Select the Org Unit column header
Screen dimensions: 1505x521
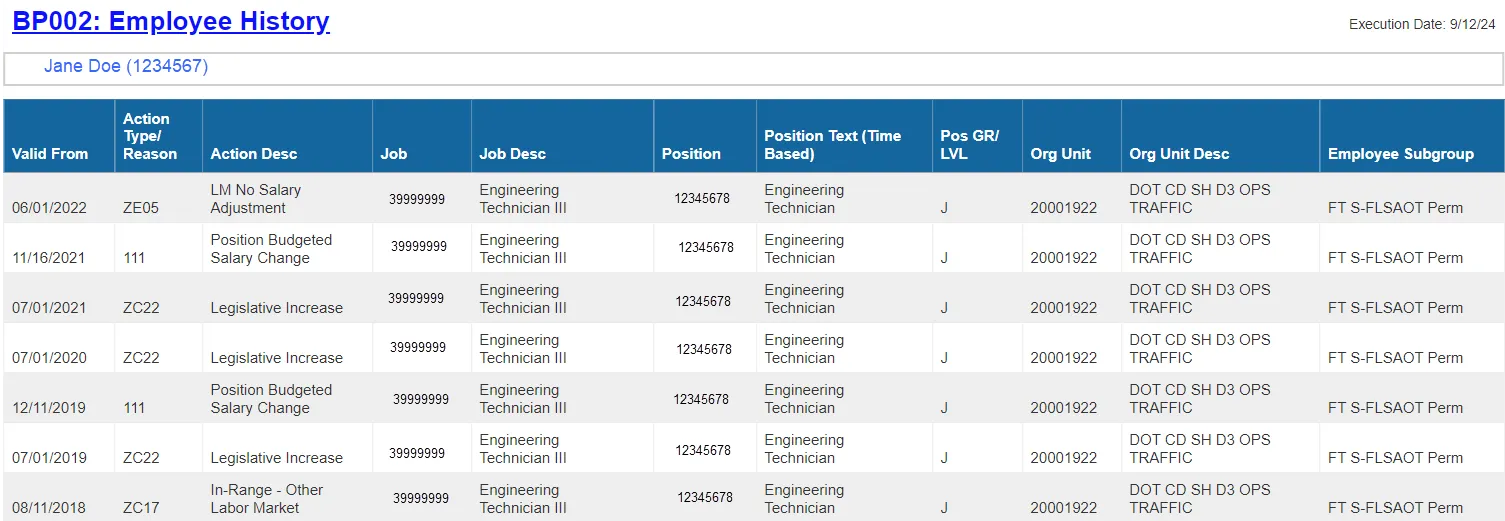[1060, 154]
